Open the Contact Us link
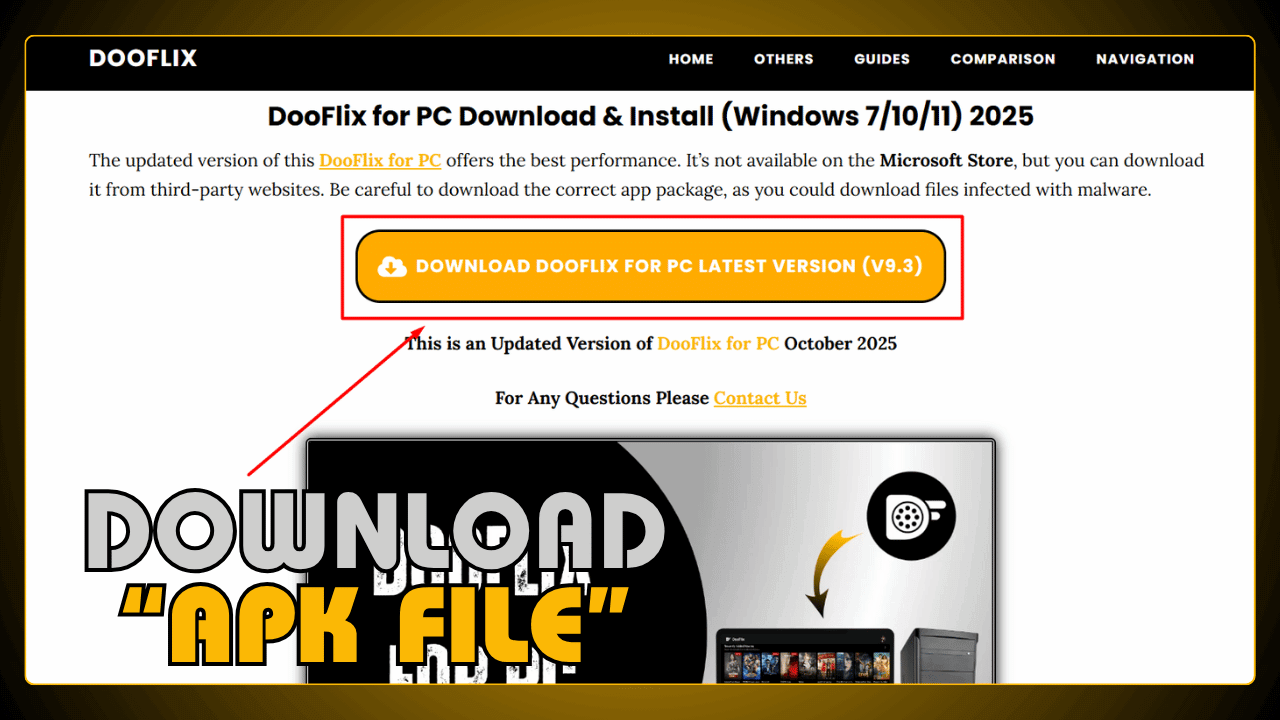The image size is (1280, 720). (760, 398)
